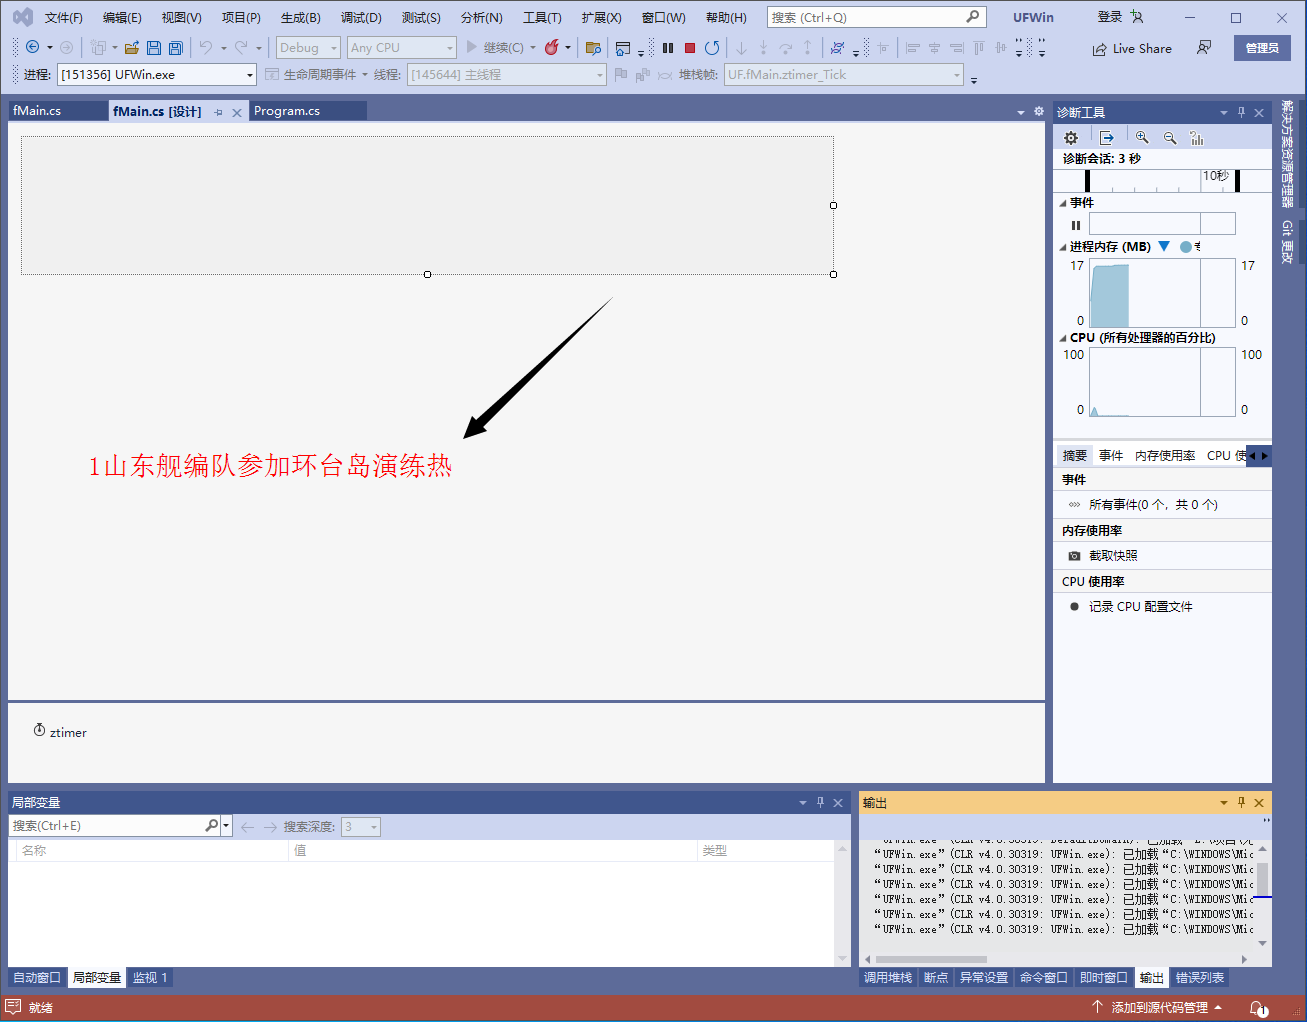This screenshot has width=1307, height=1022.
Task: Click the Open File folder icon
Action: coord(131,47)
